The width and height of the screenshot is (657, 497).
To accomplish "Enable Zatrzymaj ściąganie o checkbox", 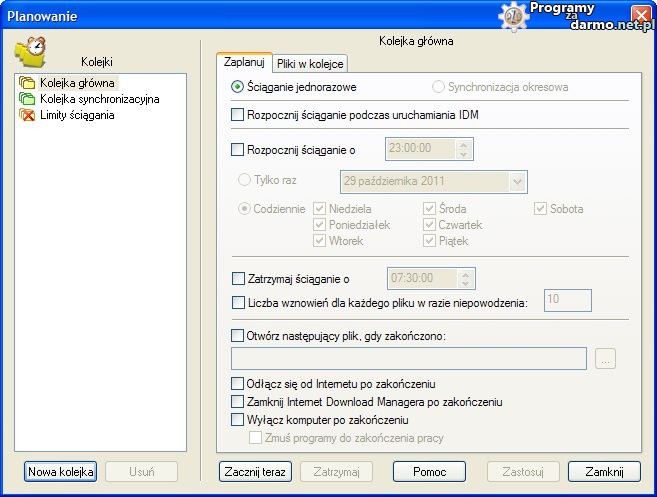I will pyautogui.click(x=237, y=278).
